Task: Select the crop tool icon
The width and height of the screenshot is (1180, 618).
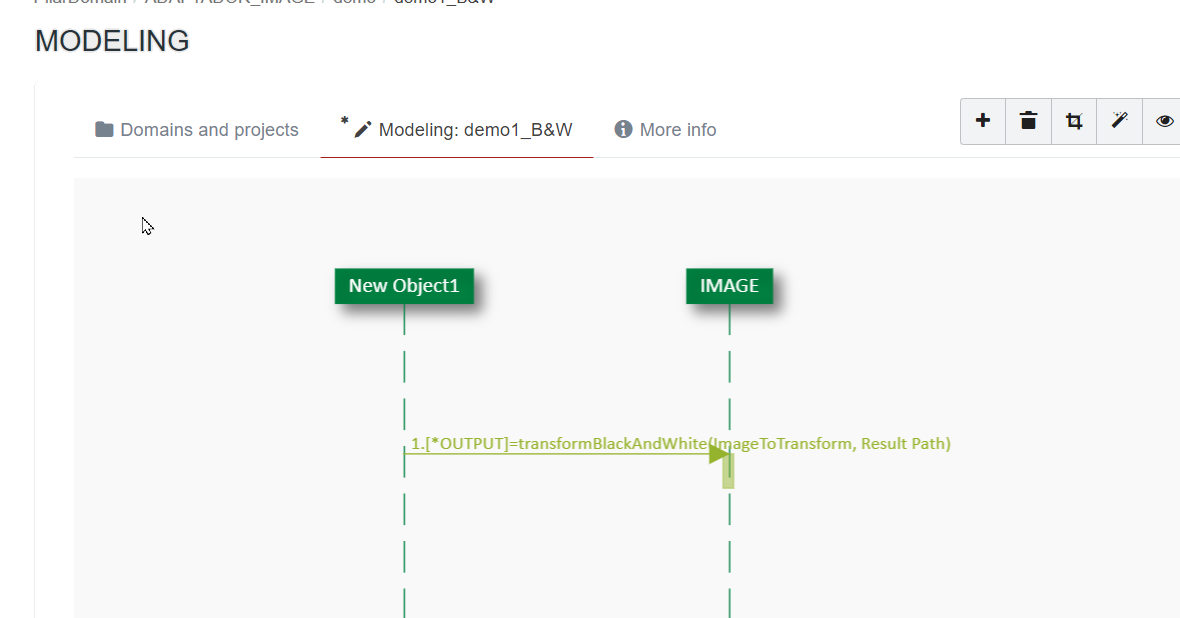Action: coord(1074,121)
